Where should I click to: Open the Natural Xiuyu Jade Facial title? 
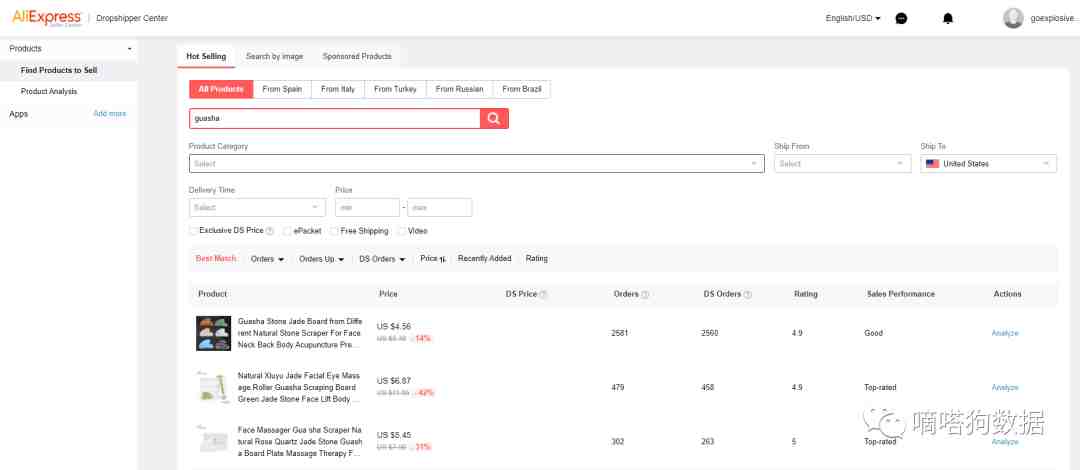pyautogui.click(x=299, y=387)
